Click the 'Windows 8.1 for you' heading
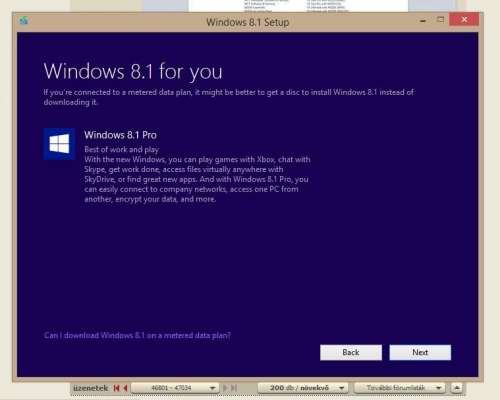Viewport: 500px width, 400px height. coord(133,71)
